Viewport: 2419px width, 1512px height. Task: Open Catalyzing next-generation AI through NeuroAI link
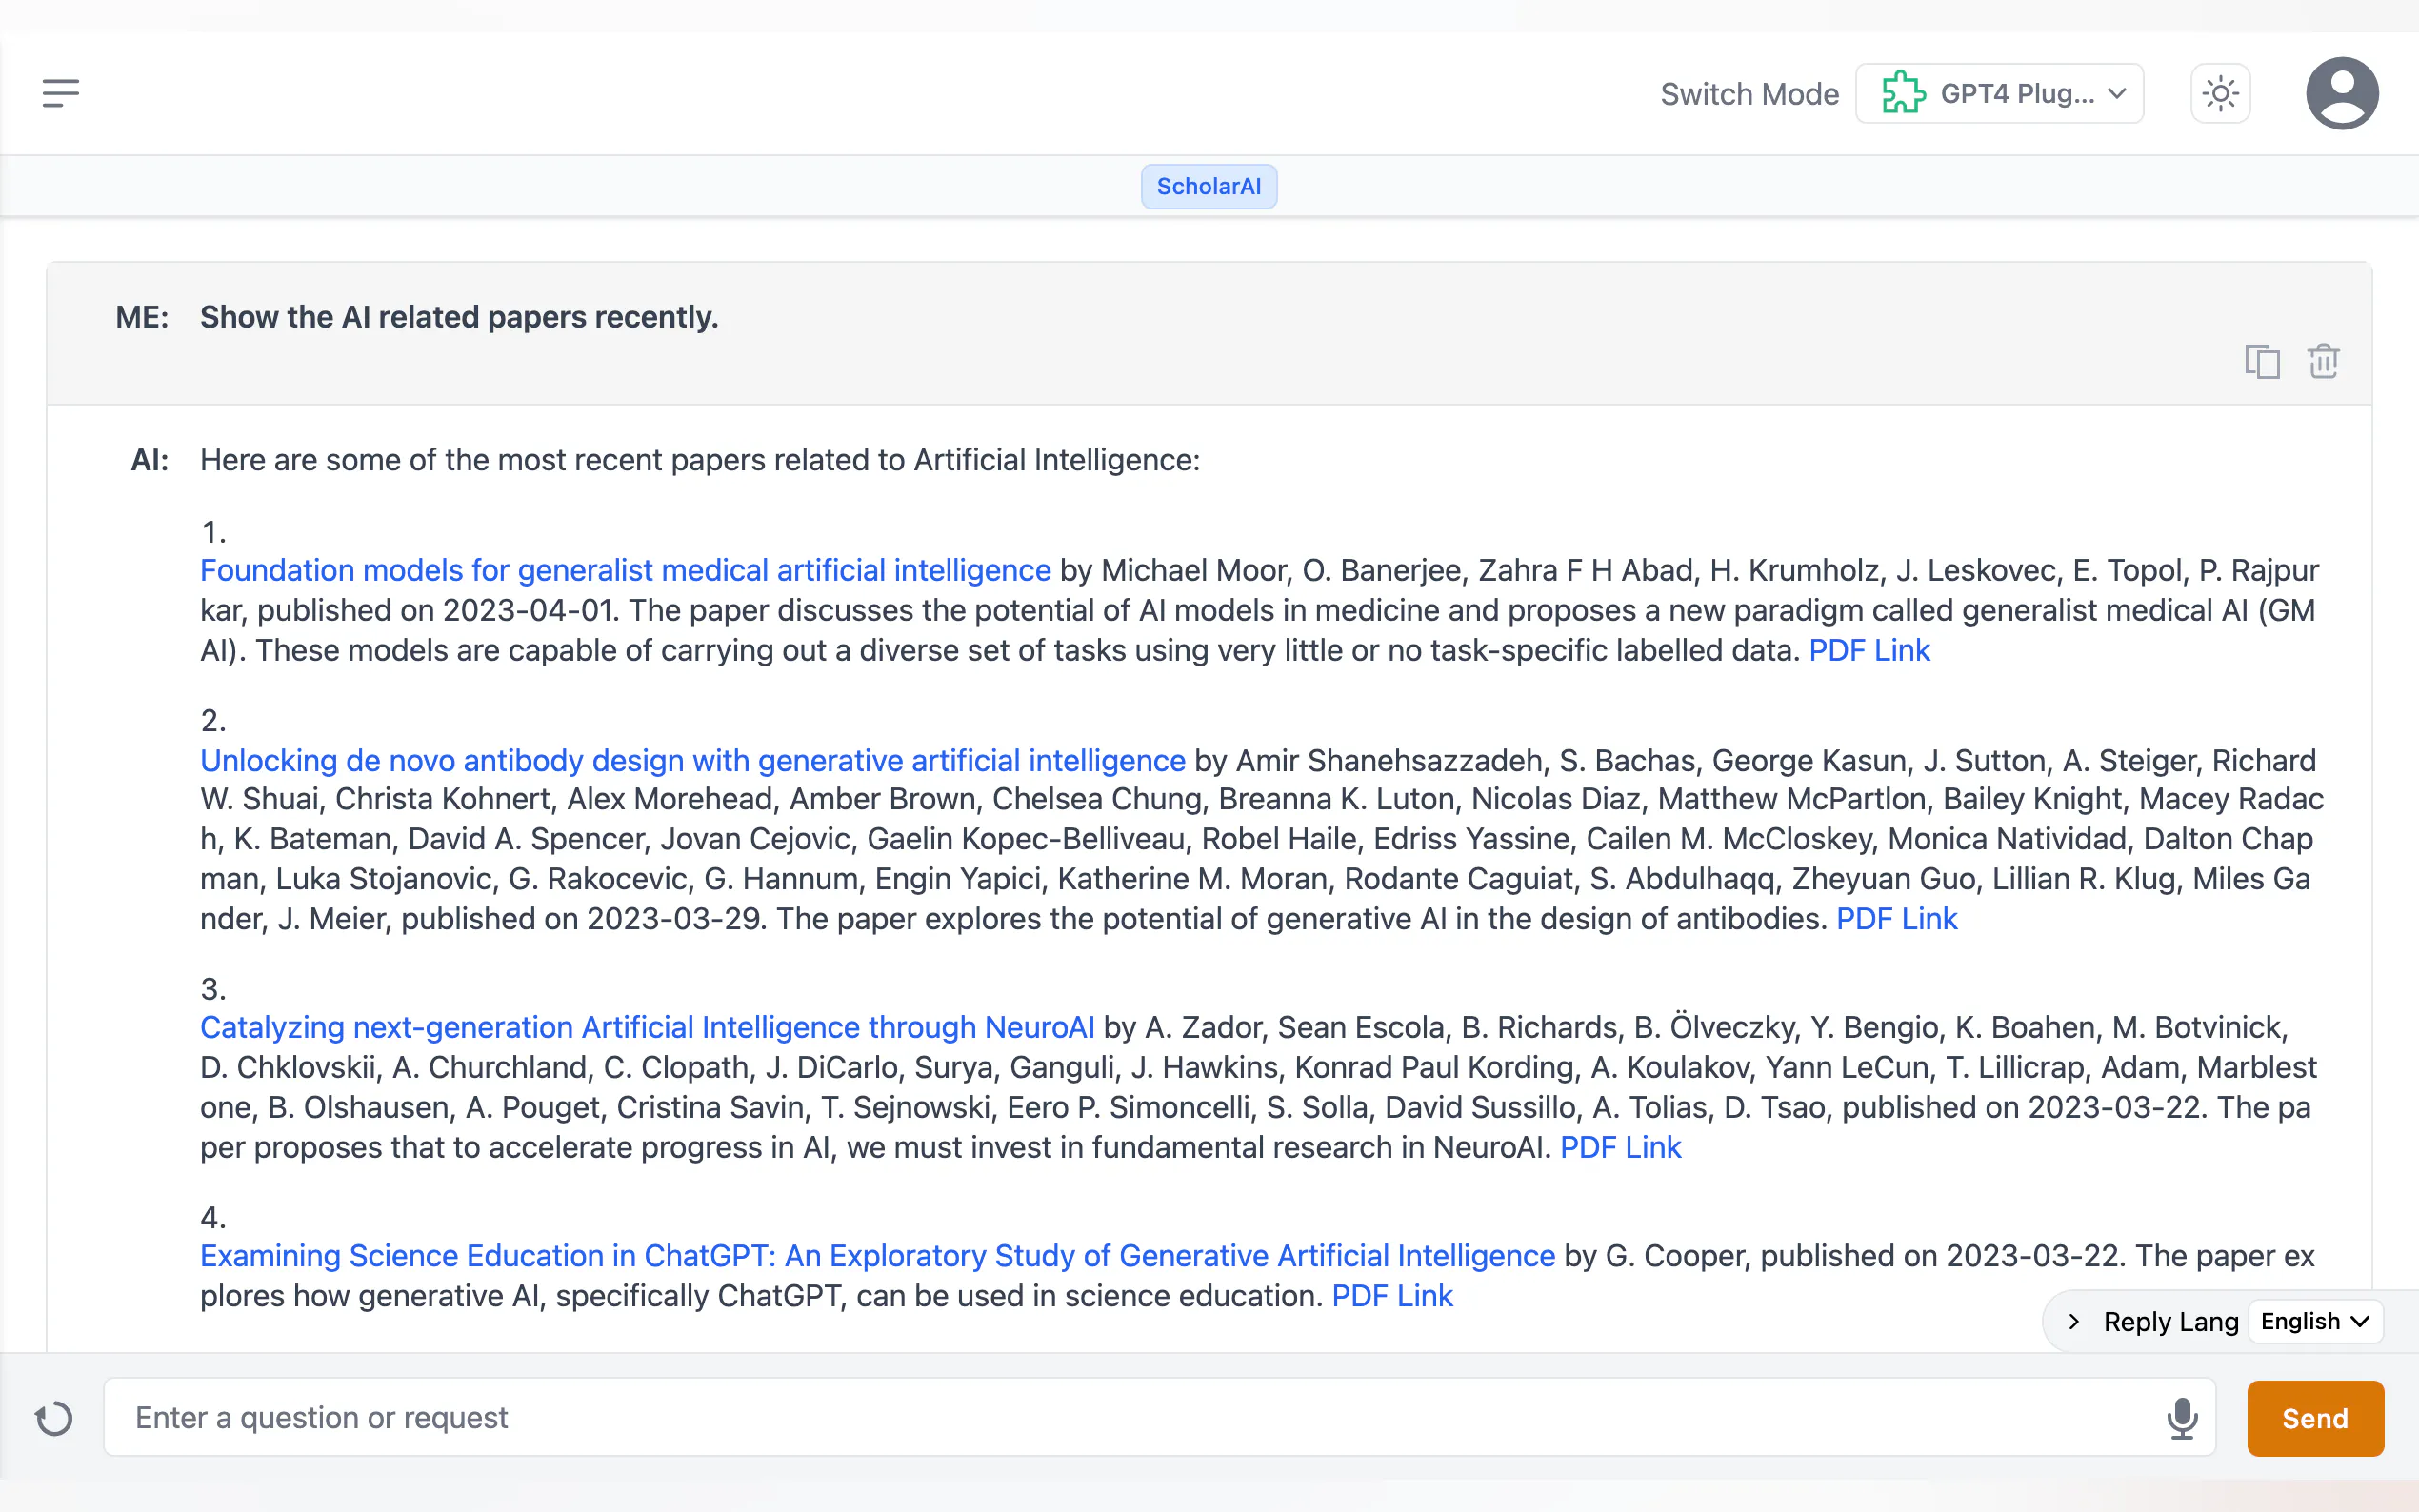click(647, 1027)
